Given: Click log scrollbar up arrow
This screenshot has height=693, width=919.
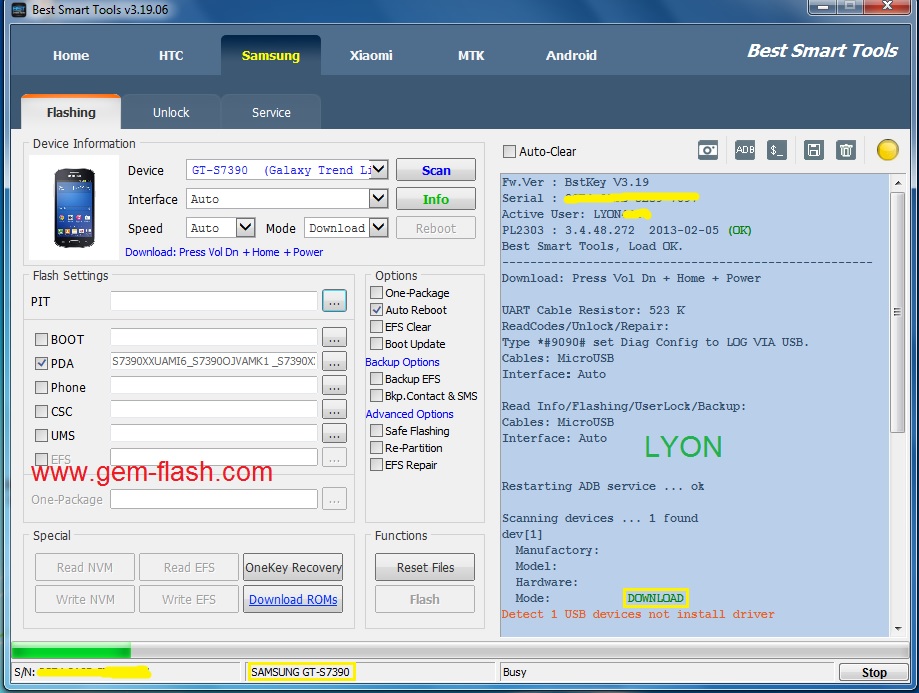Looking at the screenshot, I should coord(897,183).
